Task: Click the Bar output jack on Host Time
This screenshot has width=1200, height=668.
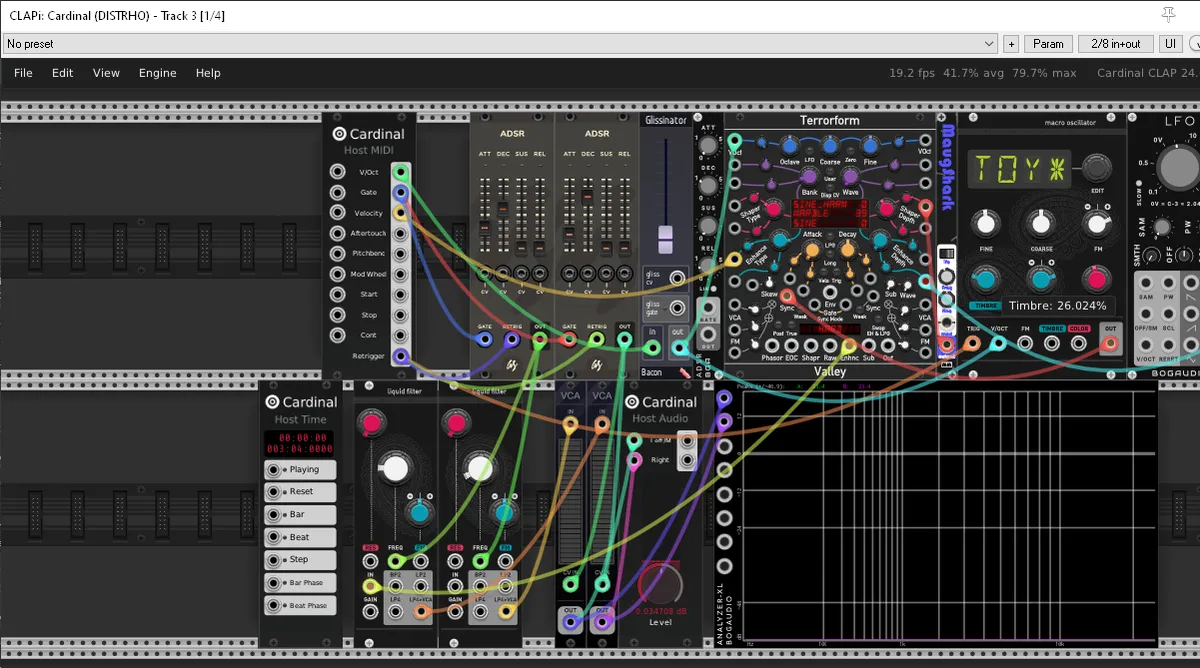Action: point(273,514)
